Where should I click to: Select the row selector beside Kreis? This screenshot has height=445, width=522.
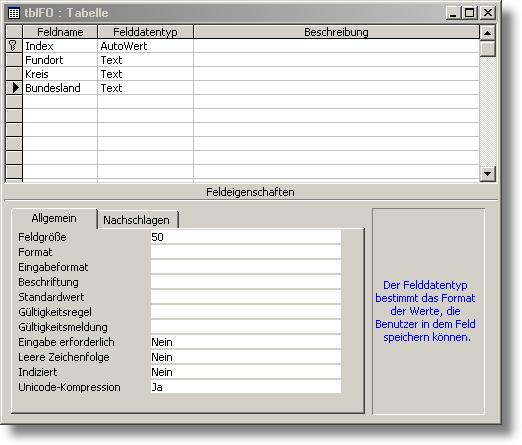[x=14, y=74]
